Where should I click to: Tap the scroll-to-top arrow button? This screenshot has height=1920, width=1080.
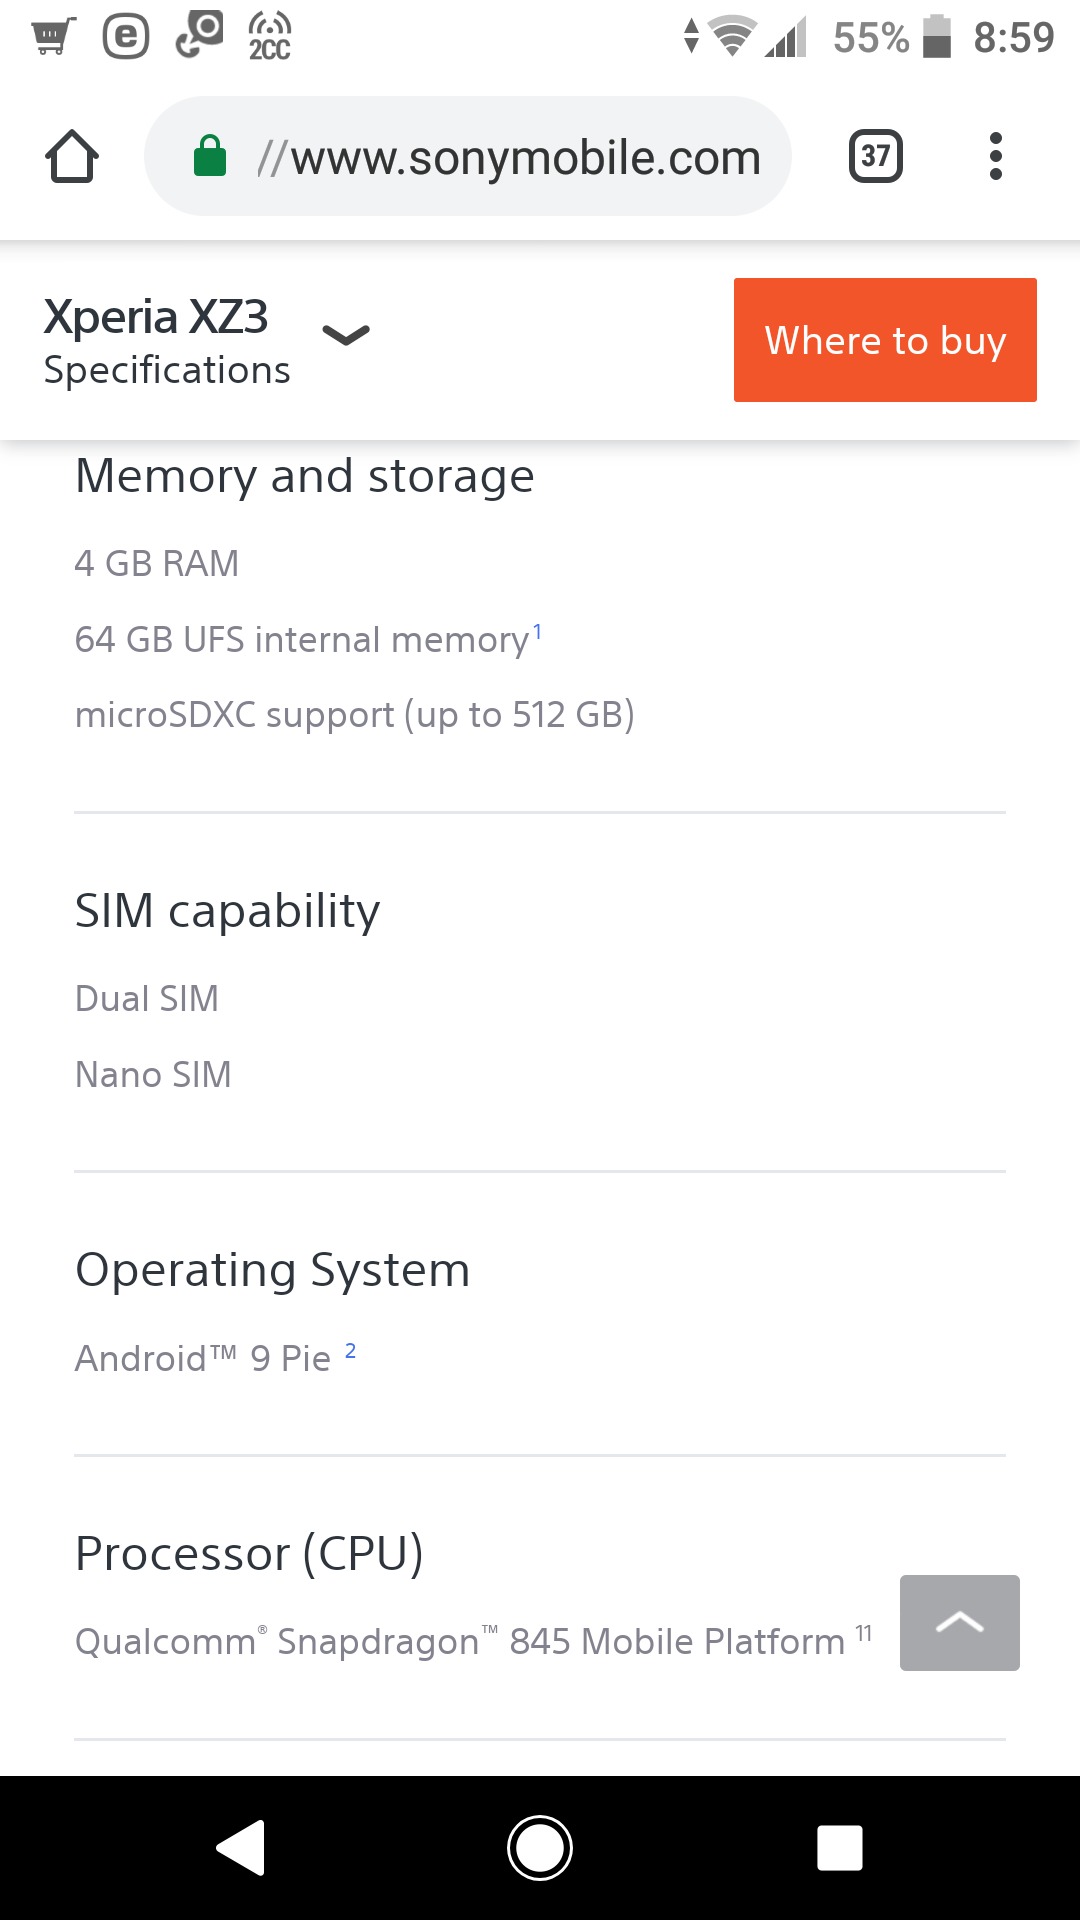960,1622
